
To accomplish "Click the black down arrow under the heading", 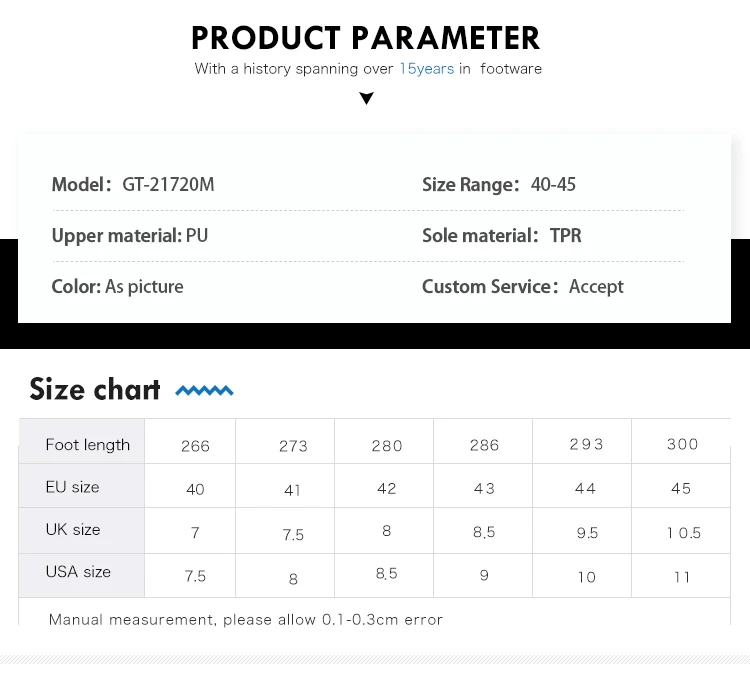I will (366, 98).
